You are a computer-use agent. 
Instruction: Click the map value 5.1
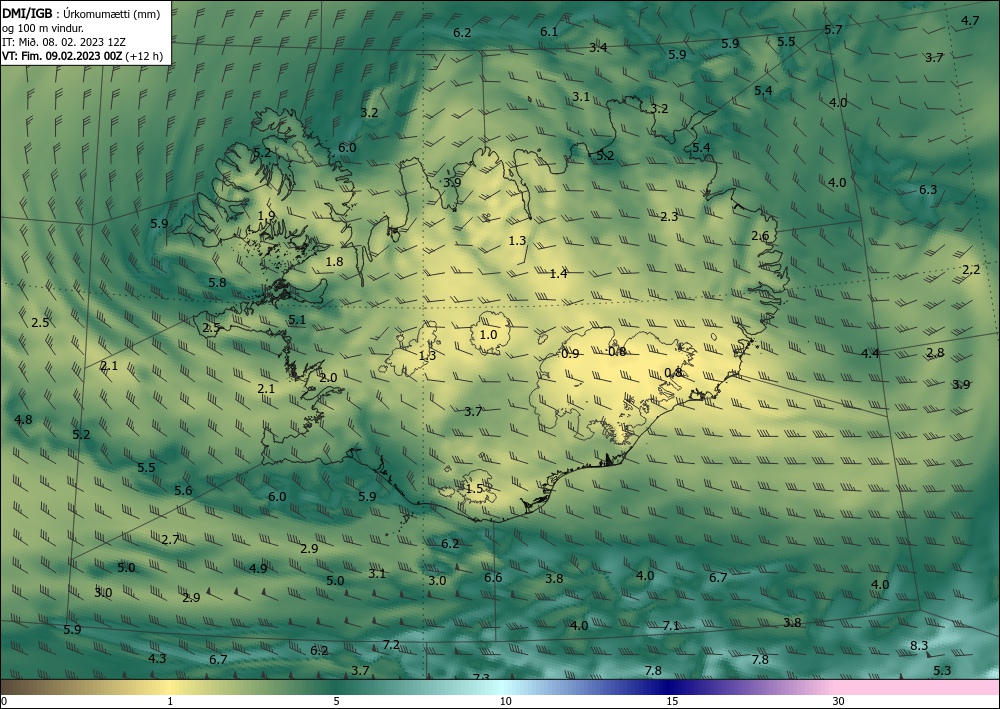click(x=297, y=320)
